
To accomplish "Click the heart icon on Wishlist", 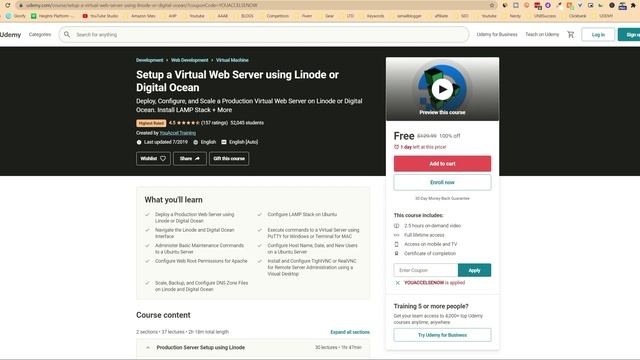I will click(x=163, y=158).
